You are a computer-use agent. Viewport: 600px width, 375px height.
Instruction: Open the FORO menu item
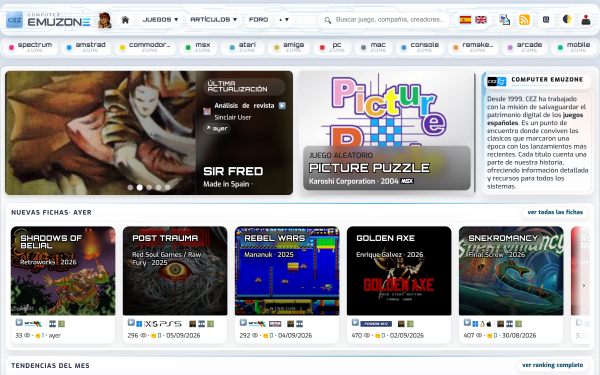click(258, 20)
